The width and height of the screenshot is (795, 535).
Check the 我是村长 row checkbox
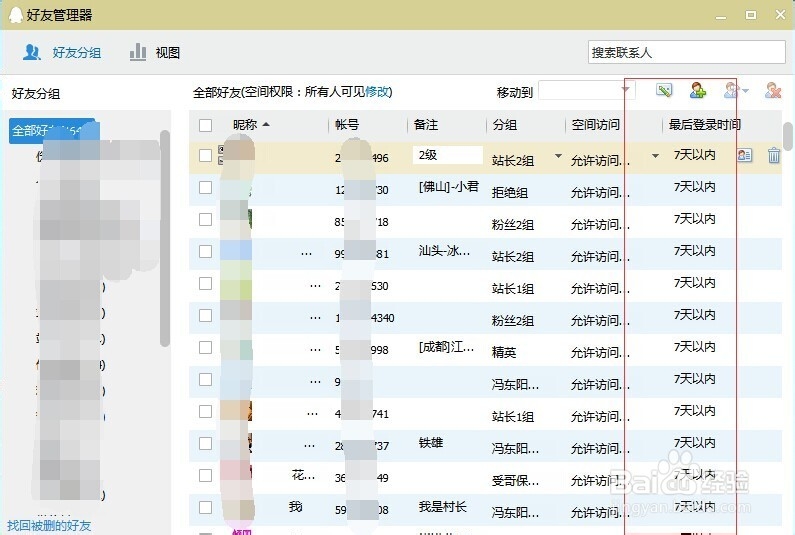tap(205, 507)
